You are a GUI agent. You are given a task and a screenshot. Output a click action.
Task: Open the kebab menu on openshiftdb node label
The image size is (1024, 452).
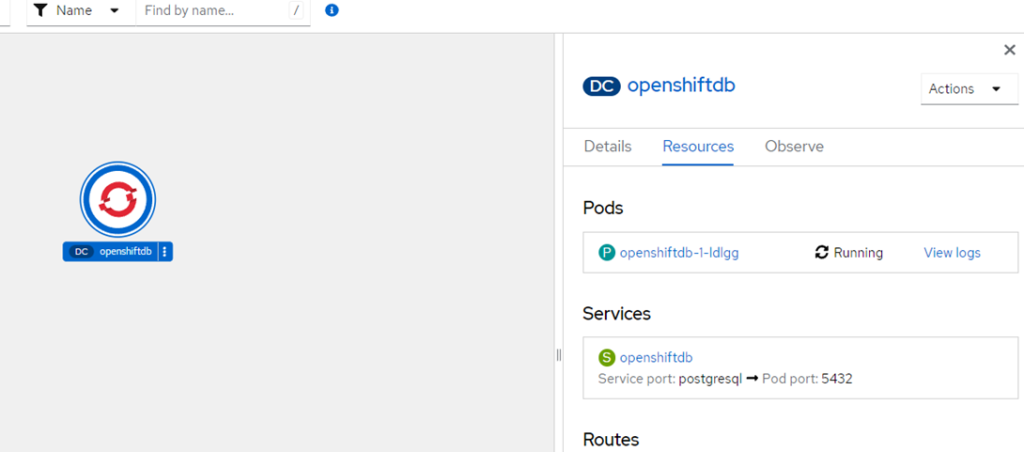click(165, 251)
